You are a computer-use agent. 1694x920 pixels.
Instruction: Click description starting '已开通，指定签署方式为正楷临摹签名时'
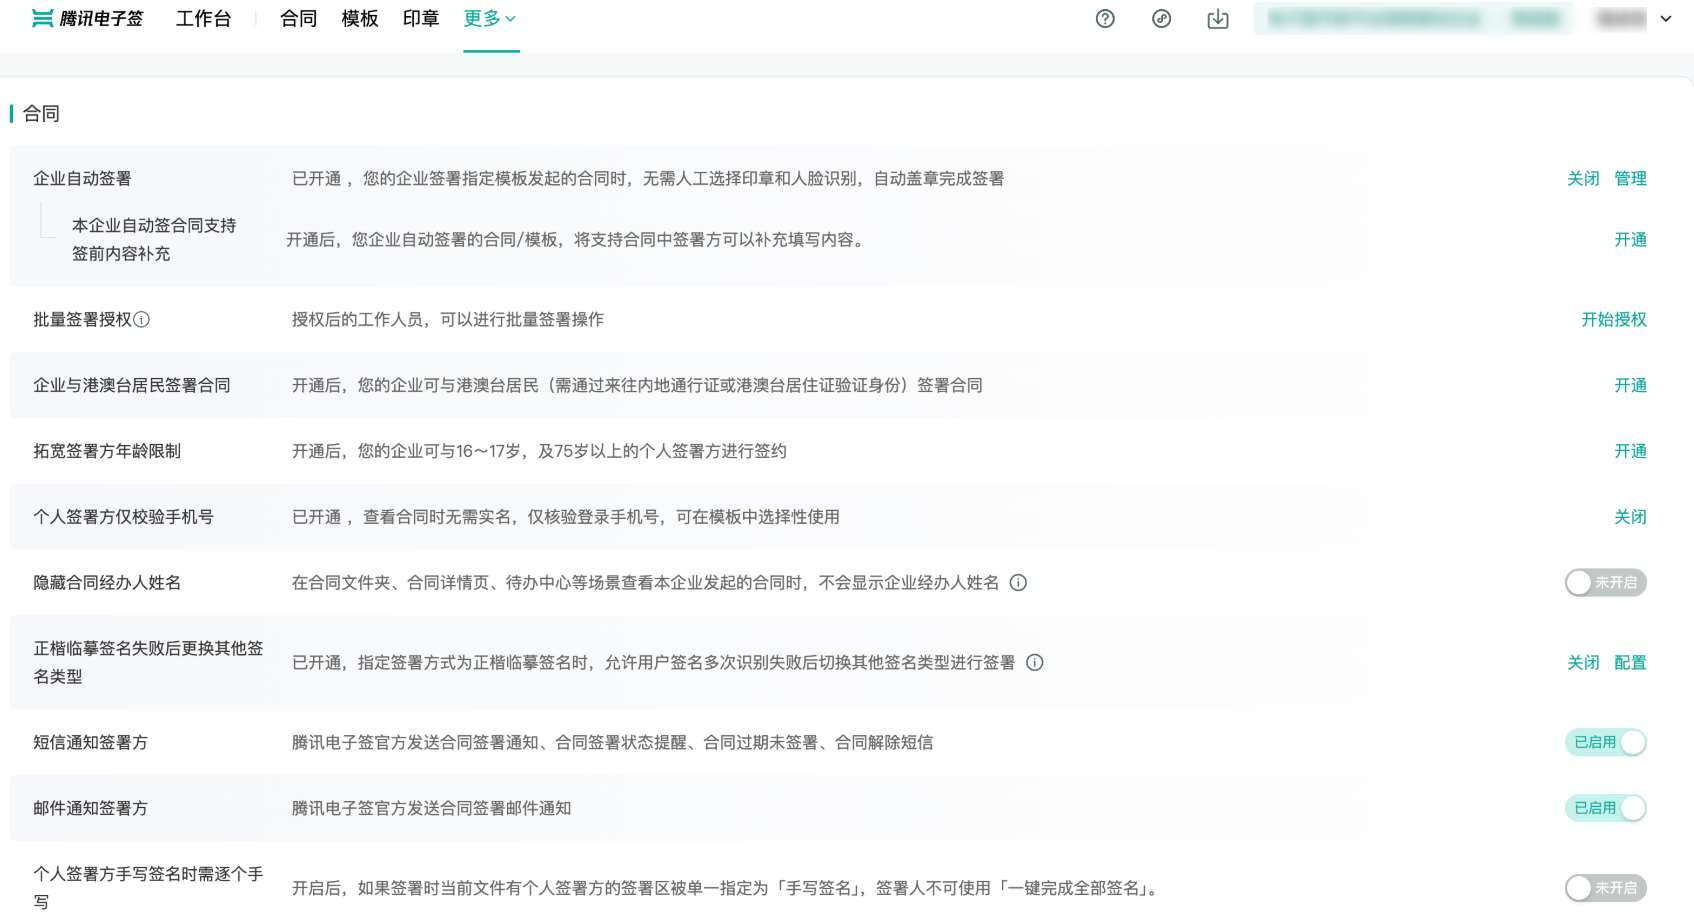coord(654,663)
